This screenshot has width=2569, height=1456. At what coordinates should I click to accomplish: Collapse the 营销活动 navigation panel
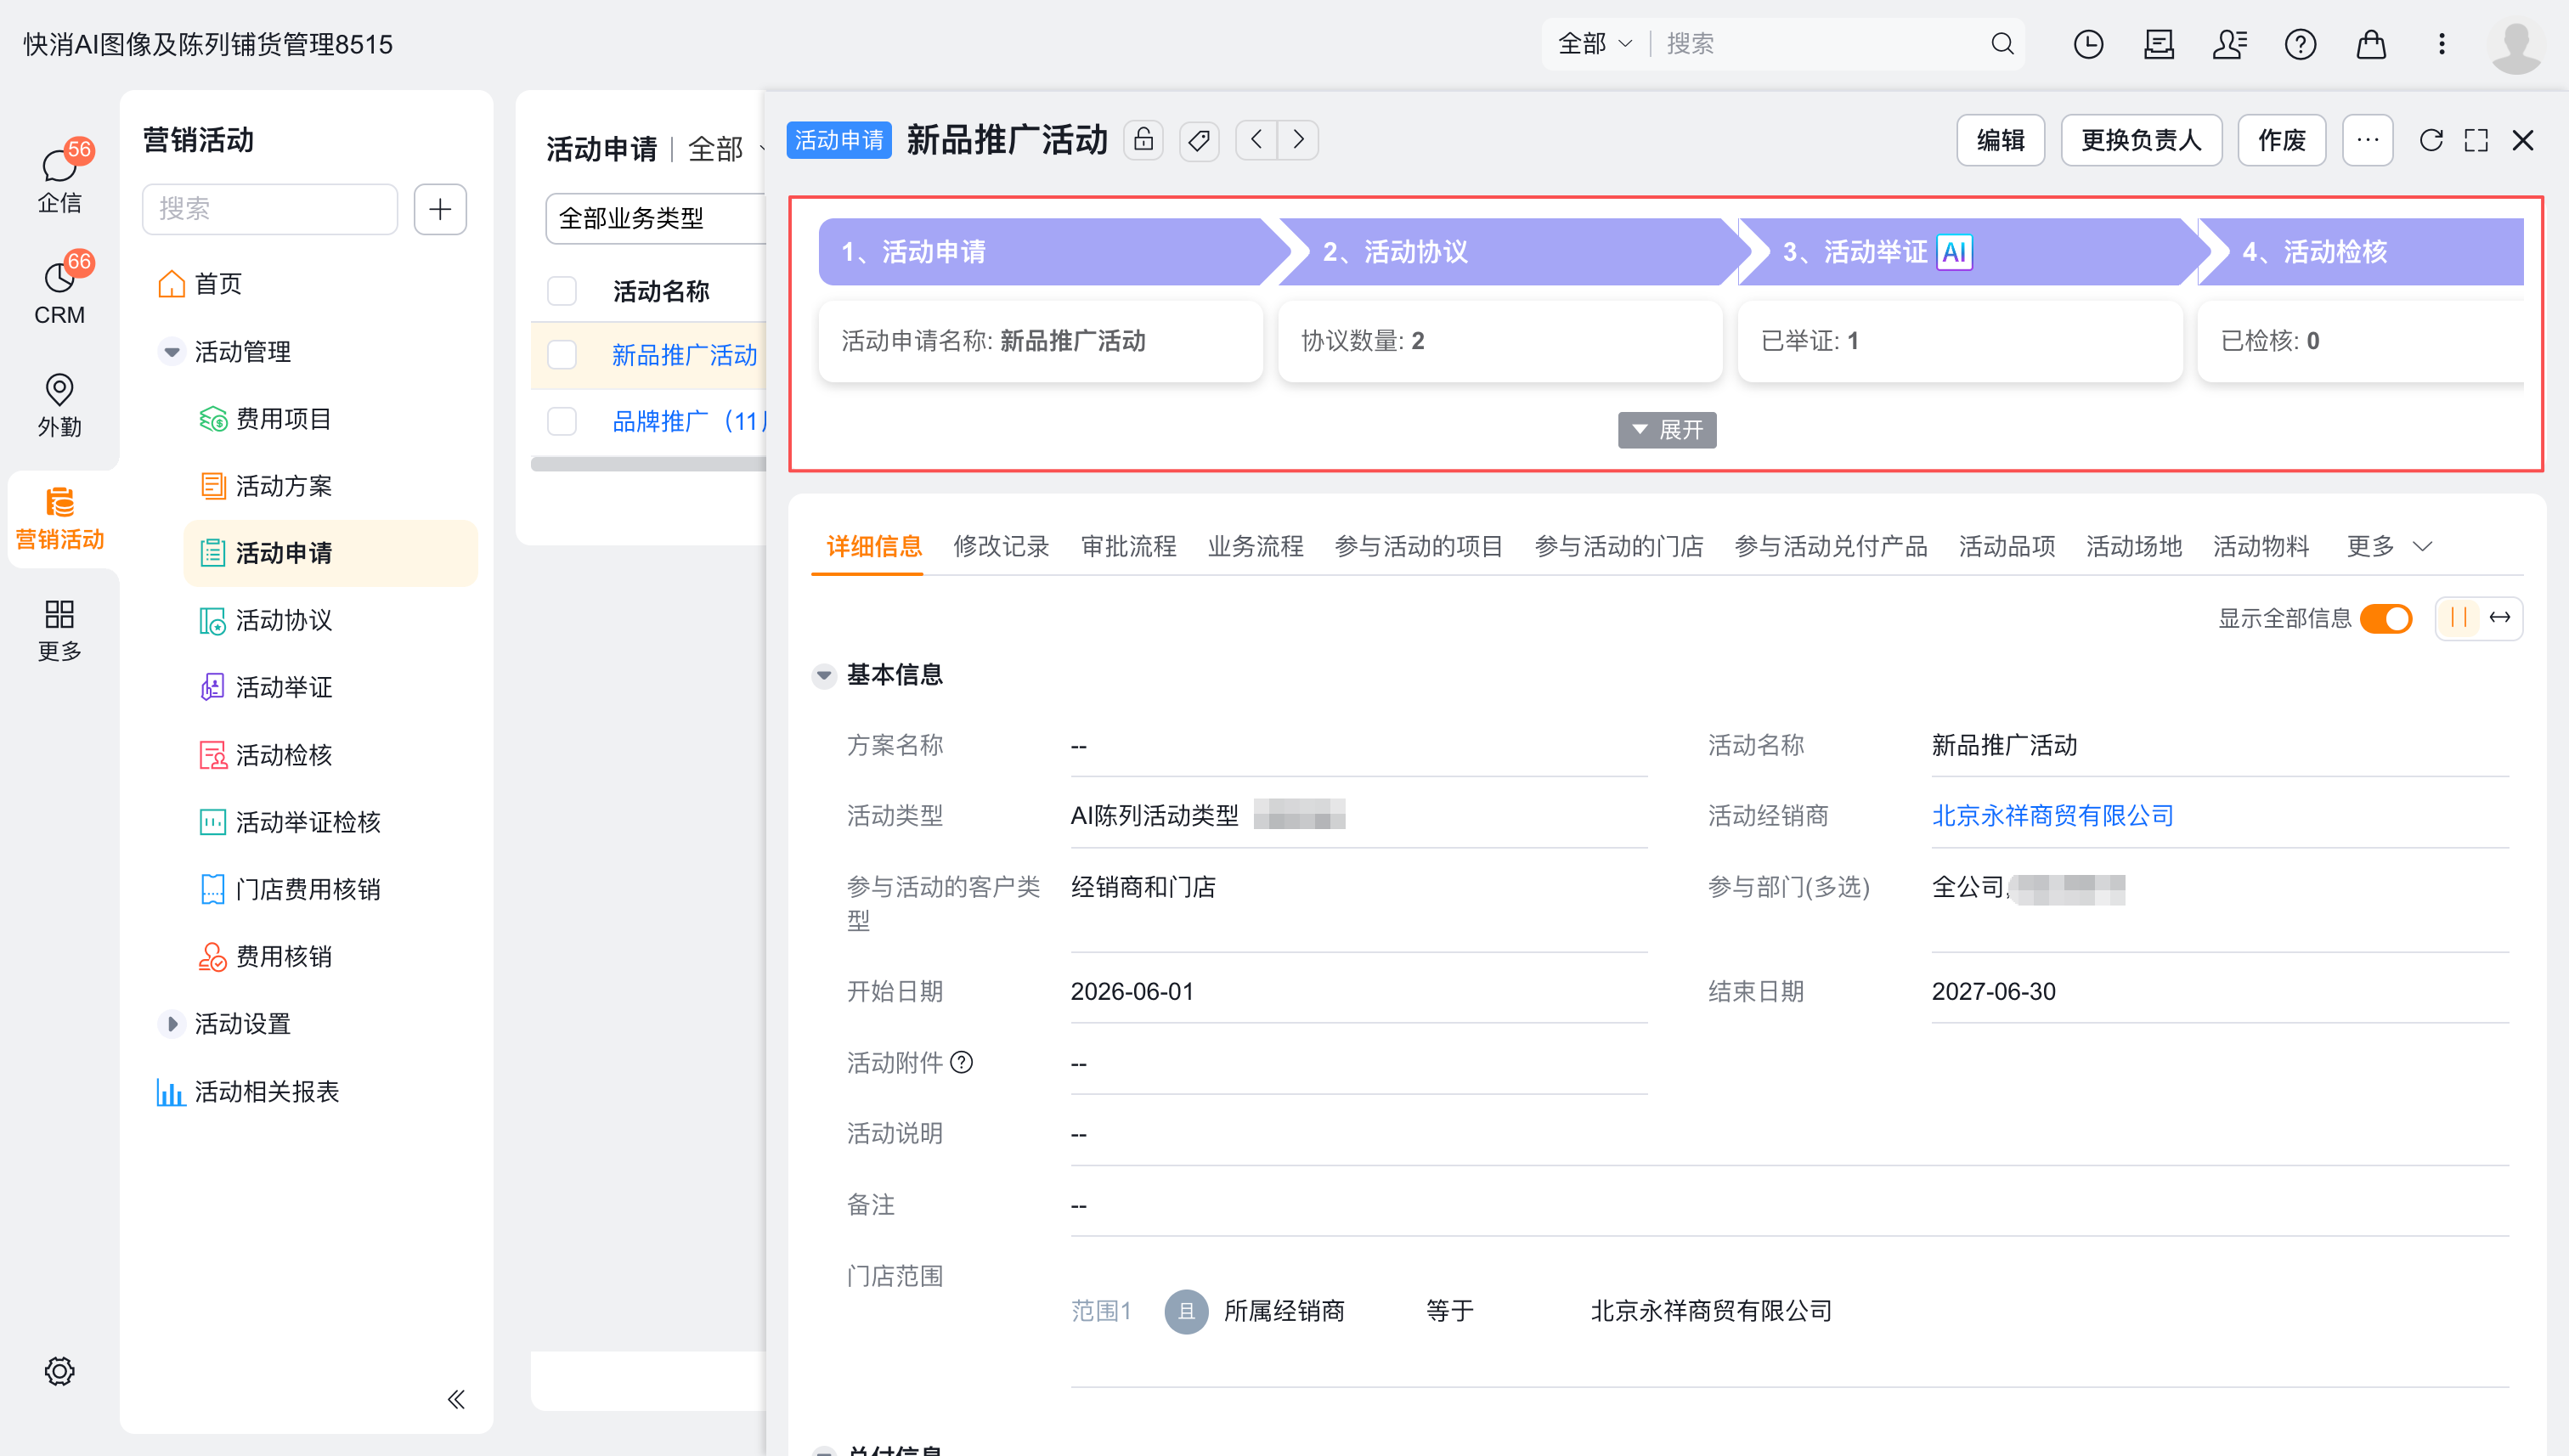pos(456,1399)
